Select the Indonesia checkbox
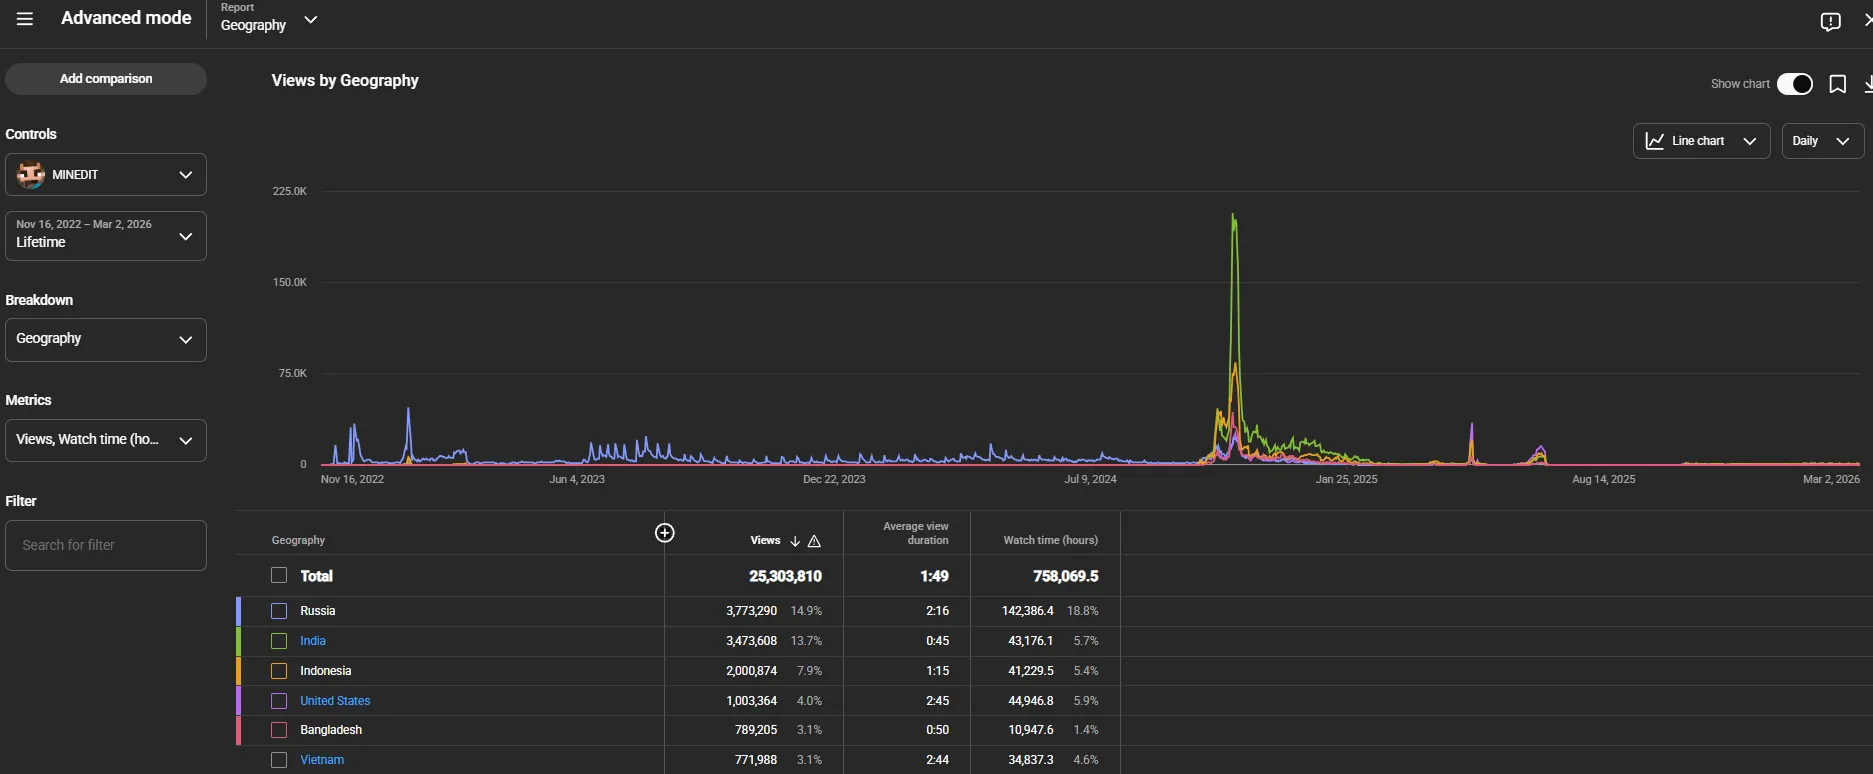 click(x=279, y=671)
